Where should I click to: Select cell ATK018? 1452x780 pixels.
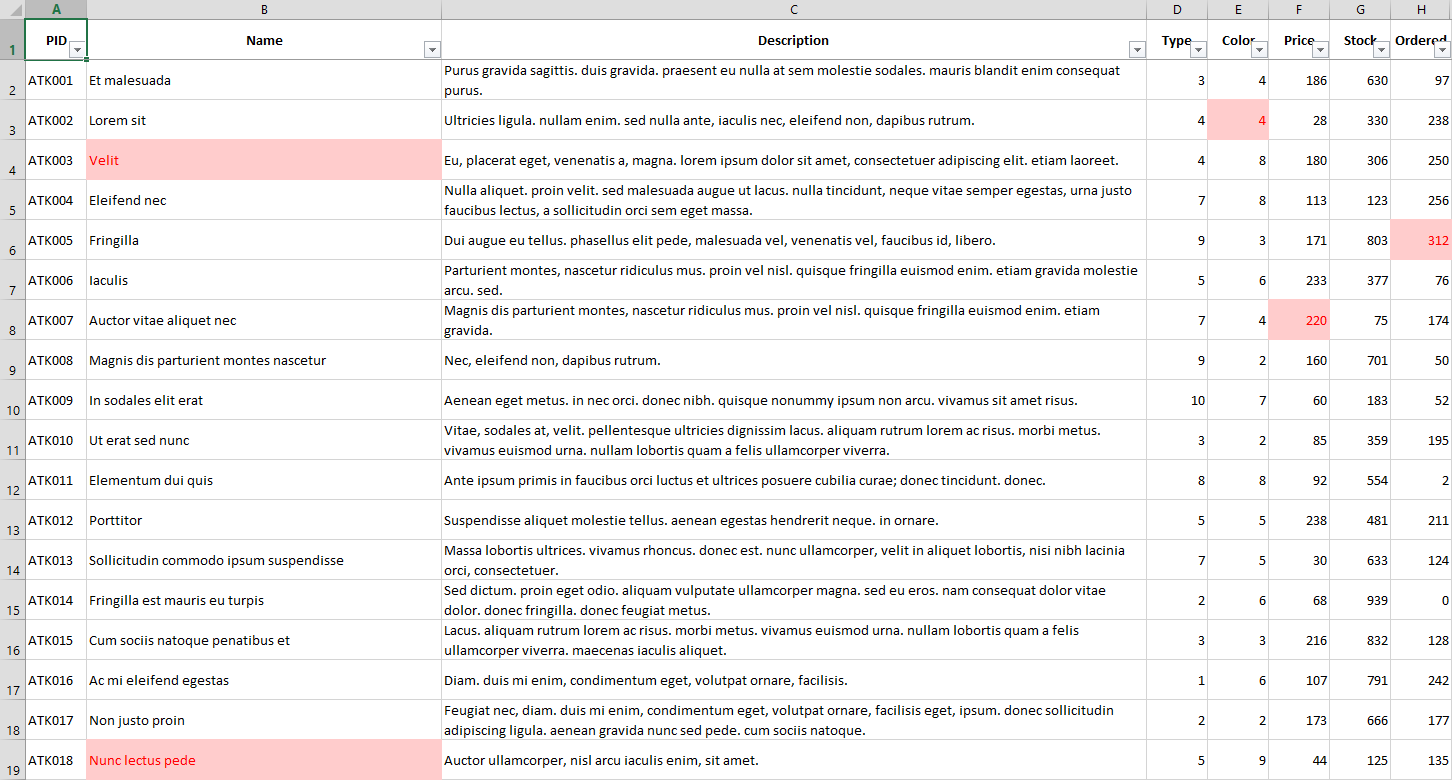pyautogui.click(x=55, y=760)
